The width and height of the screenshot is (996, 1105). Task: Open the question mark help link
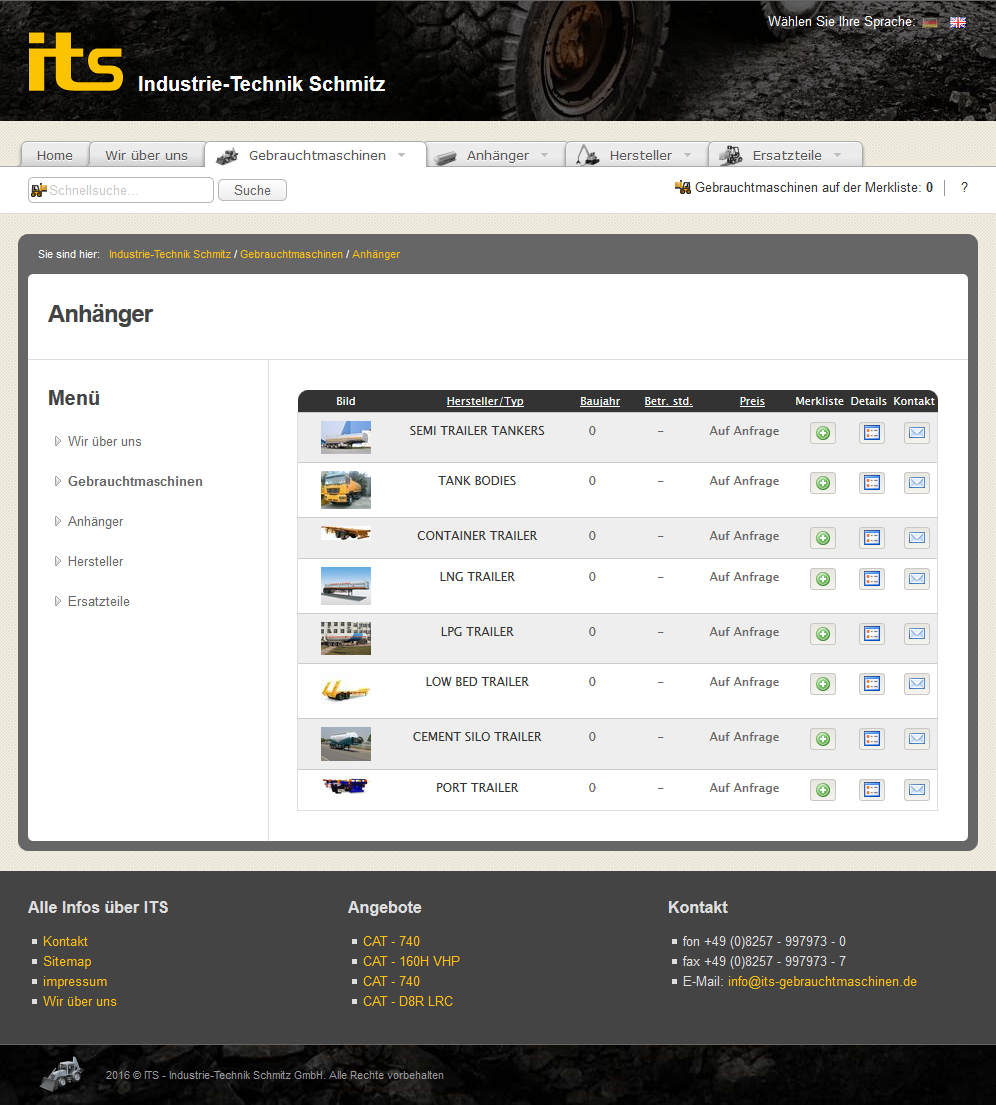tap(964, 187)
